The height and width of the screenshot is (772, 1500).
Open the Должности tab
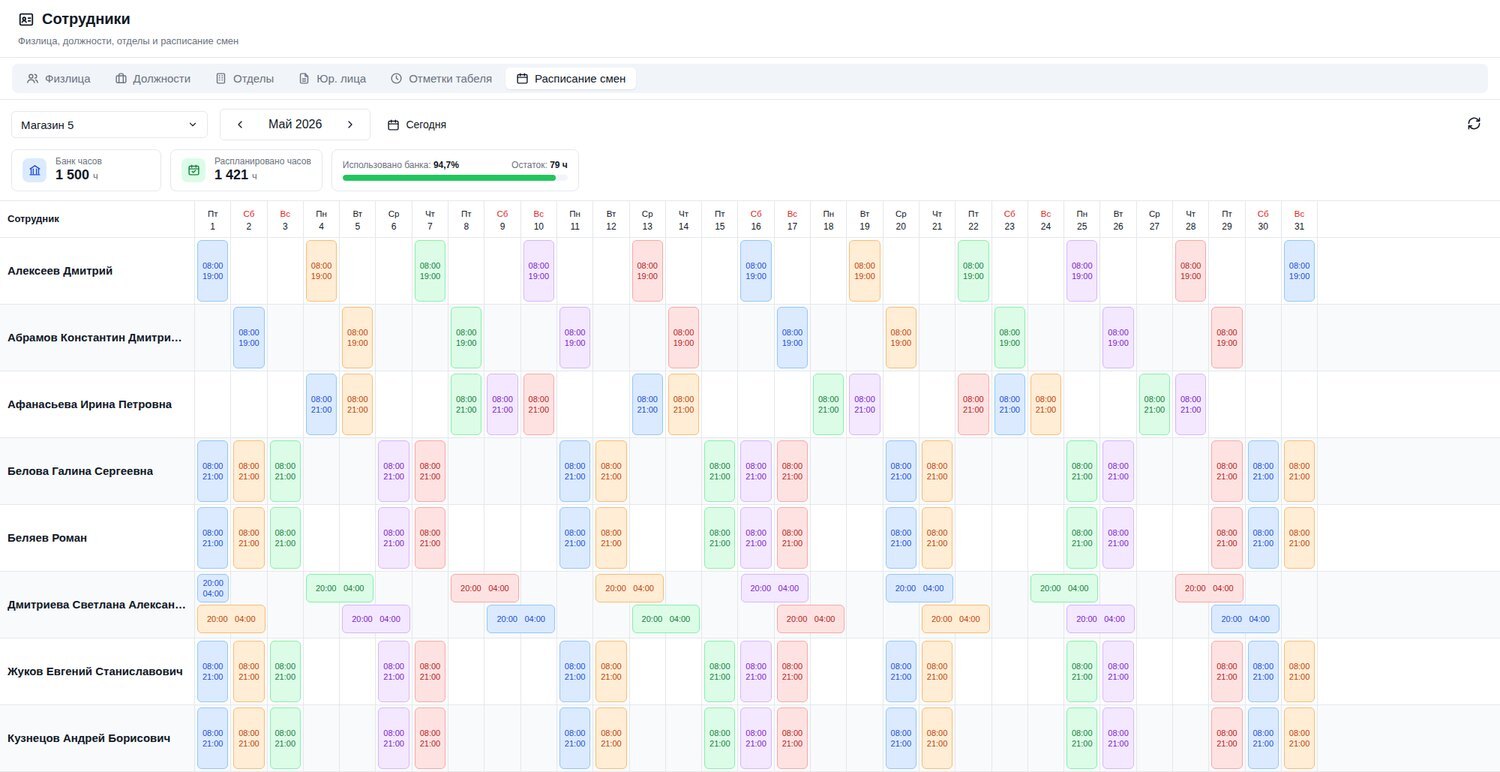[x=153, y=78]
